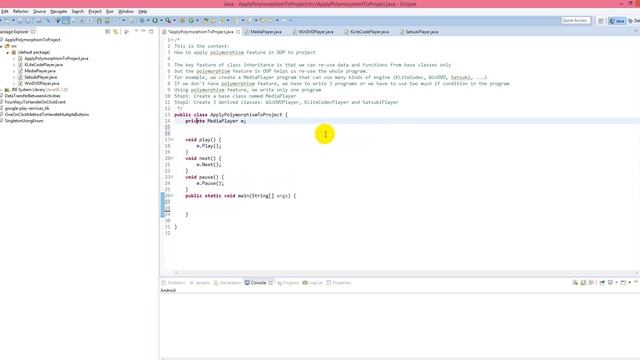Switch to the SatsukiPlayer.java editor tab
Viewport: 640px width, 360px height.
(x=422, y=31)
